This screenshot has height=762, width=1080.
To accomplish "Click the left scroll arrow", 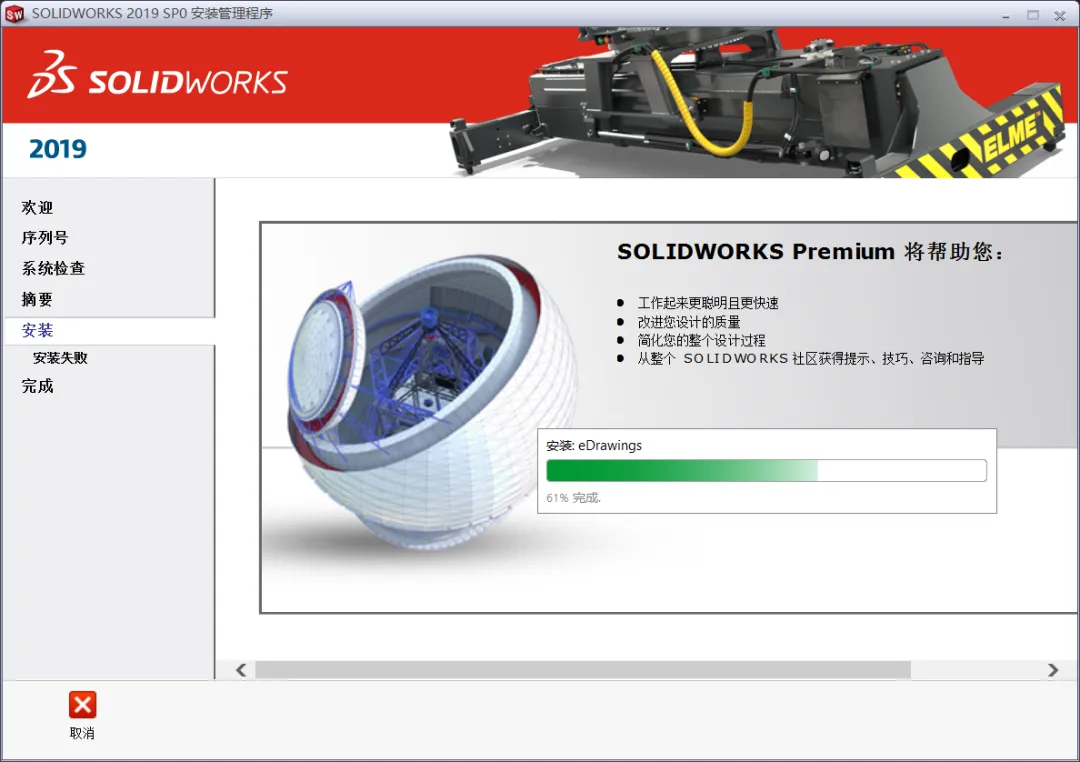I will click(241, 670).
